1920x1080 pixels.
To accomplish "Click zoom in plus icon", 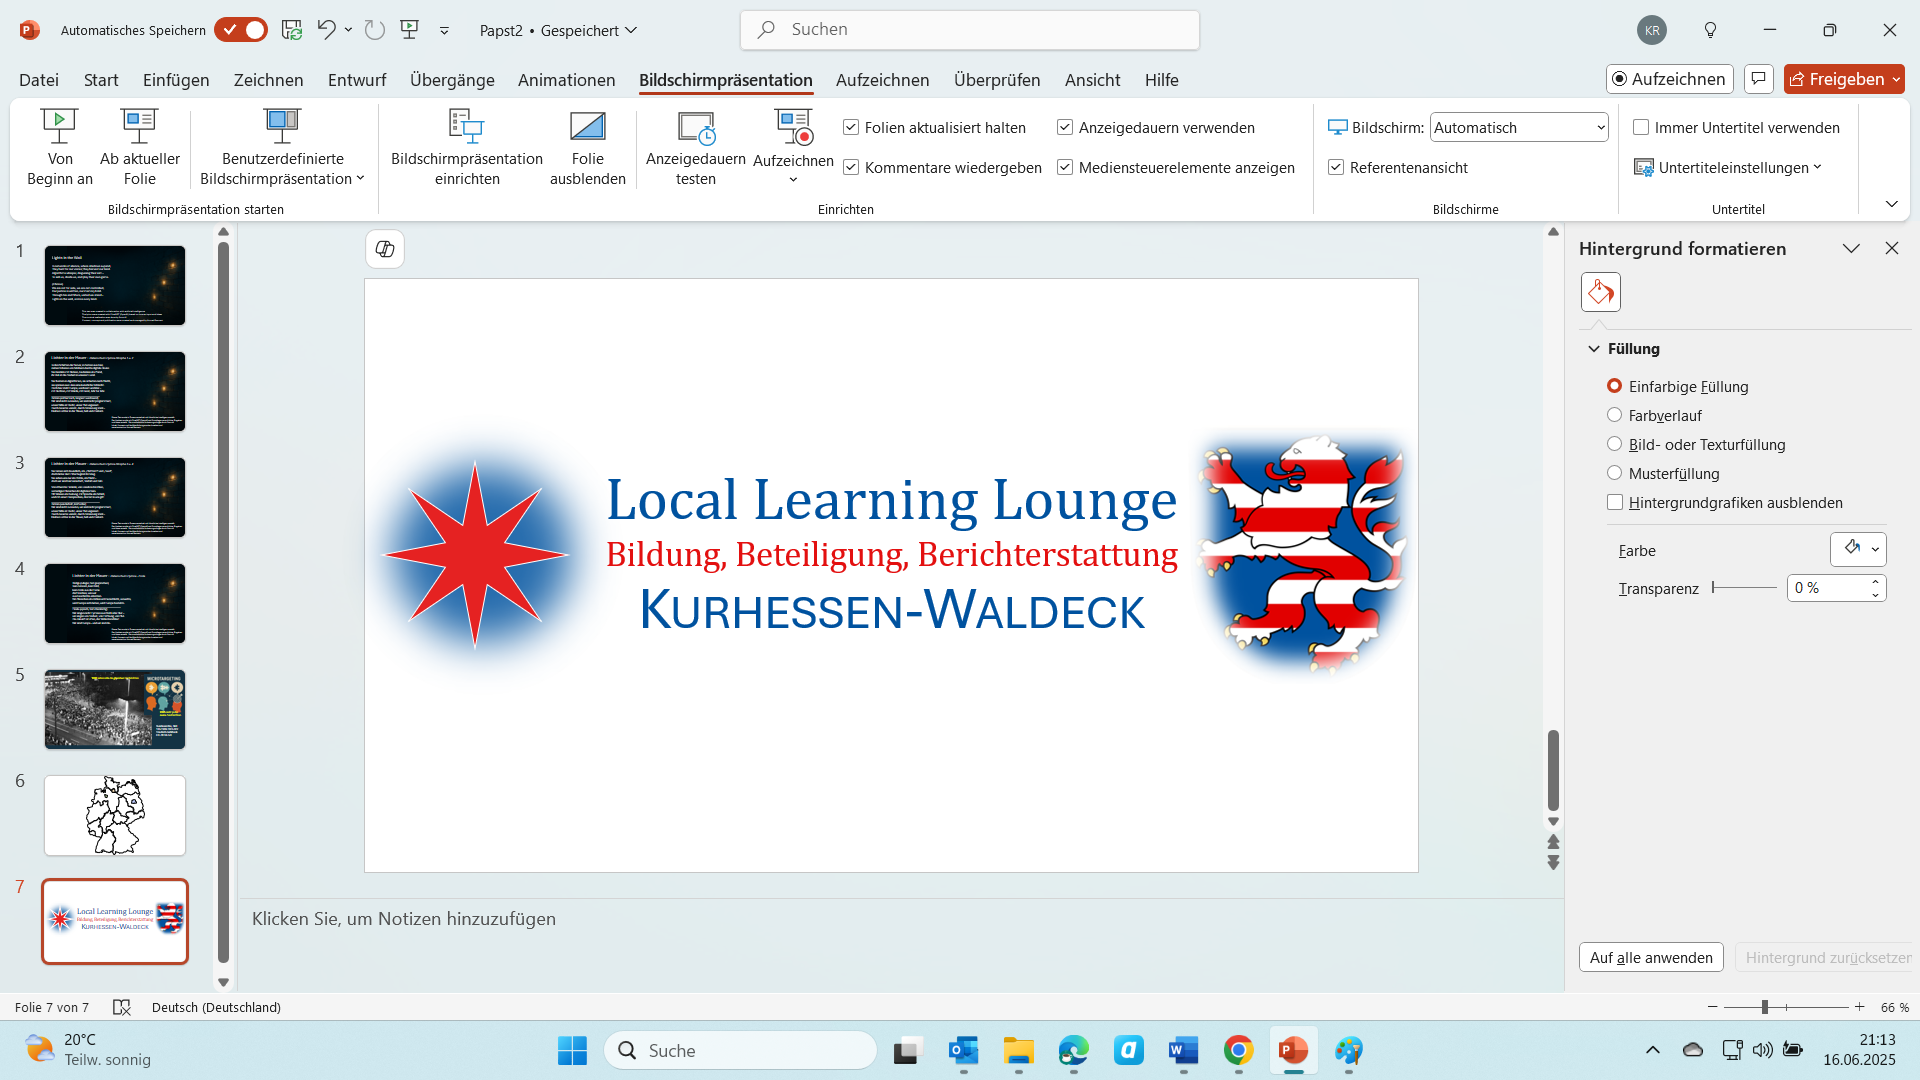I will (x=1860, y=1007).
